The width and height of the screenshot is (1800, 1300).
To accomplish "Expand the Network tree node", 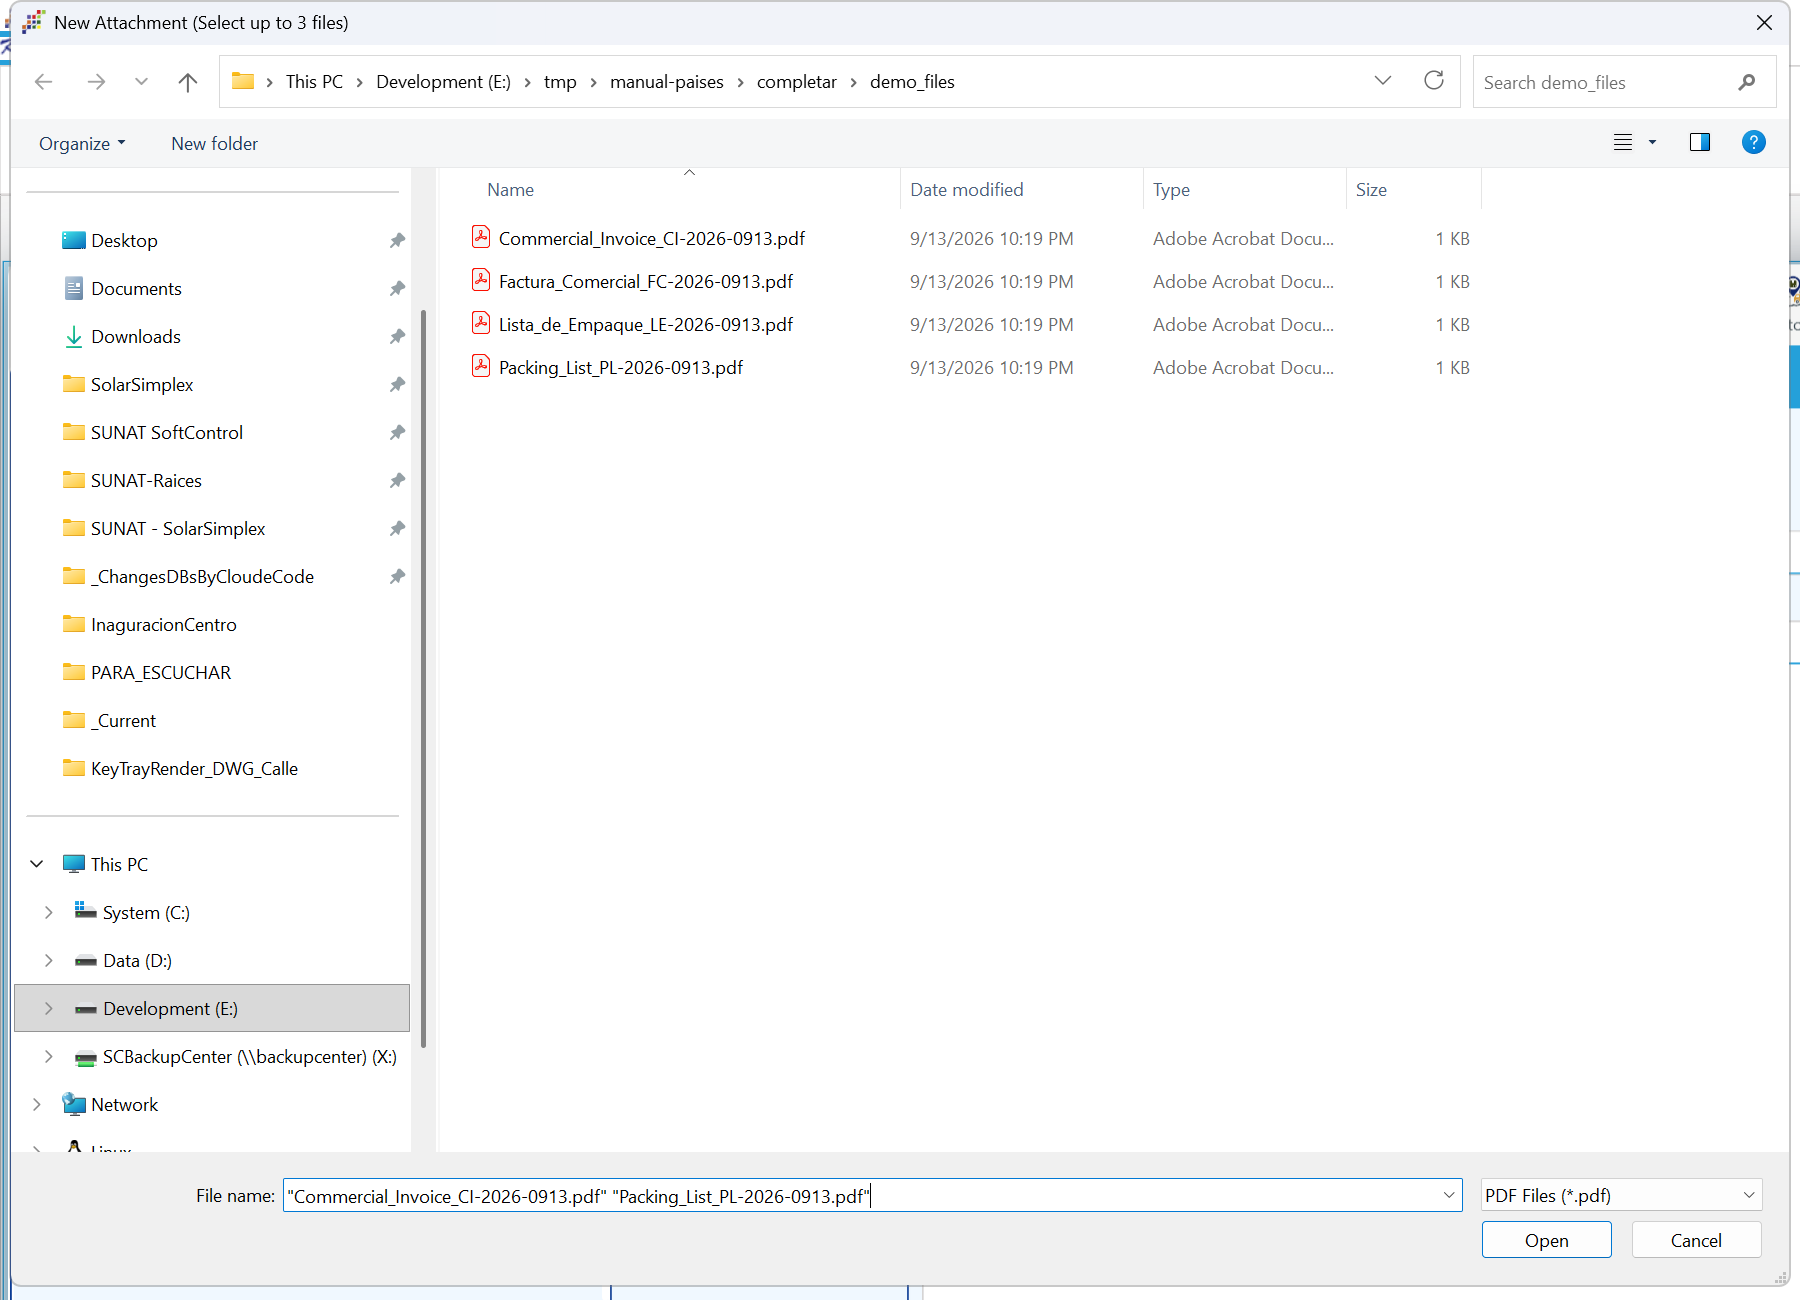I will pyautogui.click(x=37, y=1104).
